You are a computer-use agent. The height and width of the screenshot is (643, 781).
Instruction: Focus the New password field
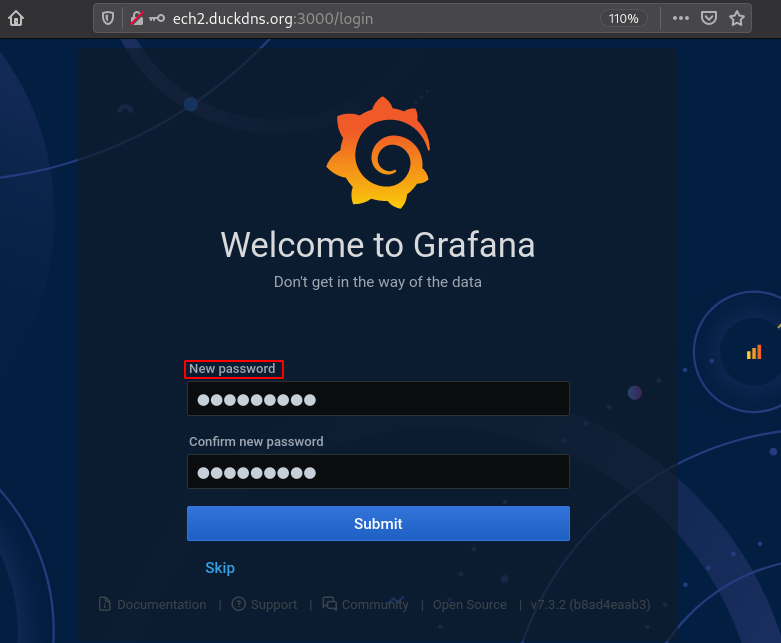coord(378,398)
